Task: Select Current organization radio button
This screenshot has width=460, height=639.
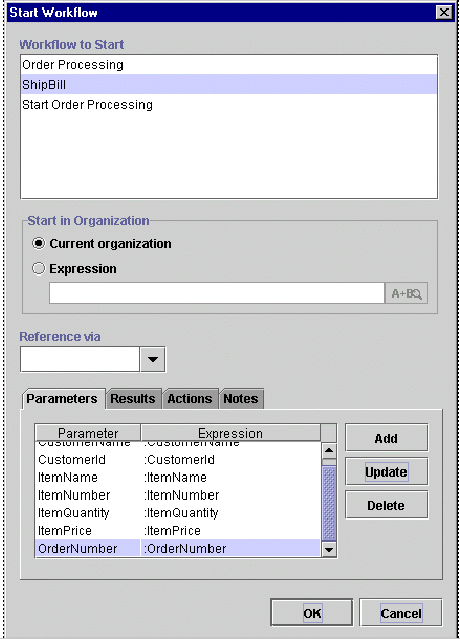Action: pyautogui.click(x=38, y=243)
